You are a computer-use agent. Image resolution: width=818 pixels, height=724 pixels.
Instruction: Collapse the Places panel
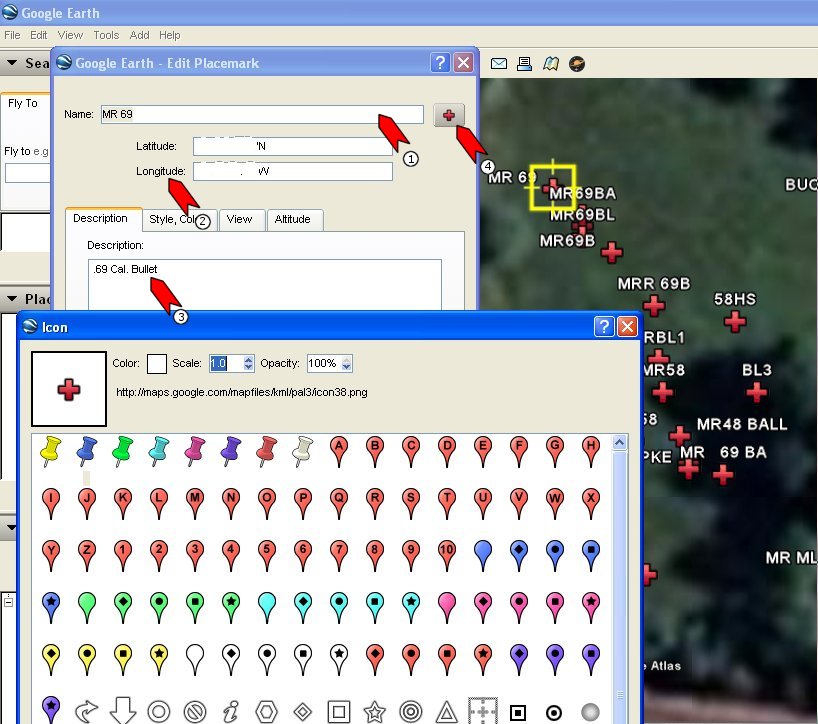11,299
